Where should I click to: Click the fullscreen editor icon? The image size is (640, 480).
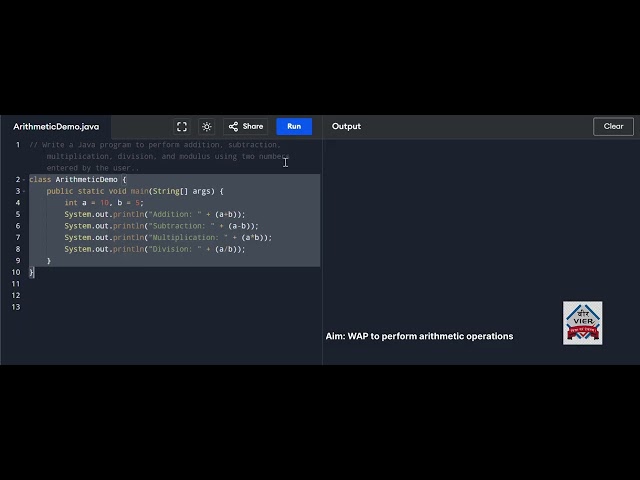click(182, 127)
